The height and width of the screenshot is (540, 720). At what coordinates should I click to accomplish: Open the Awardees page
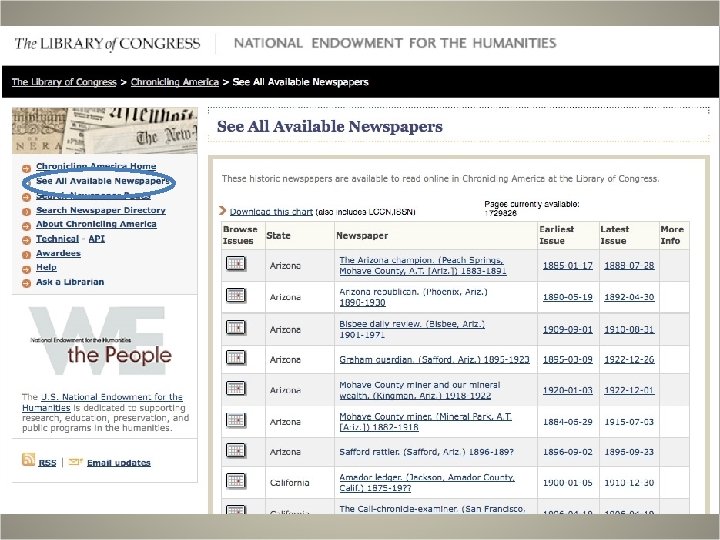[x=58, y=253]
